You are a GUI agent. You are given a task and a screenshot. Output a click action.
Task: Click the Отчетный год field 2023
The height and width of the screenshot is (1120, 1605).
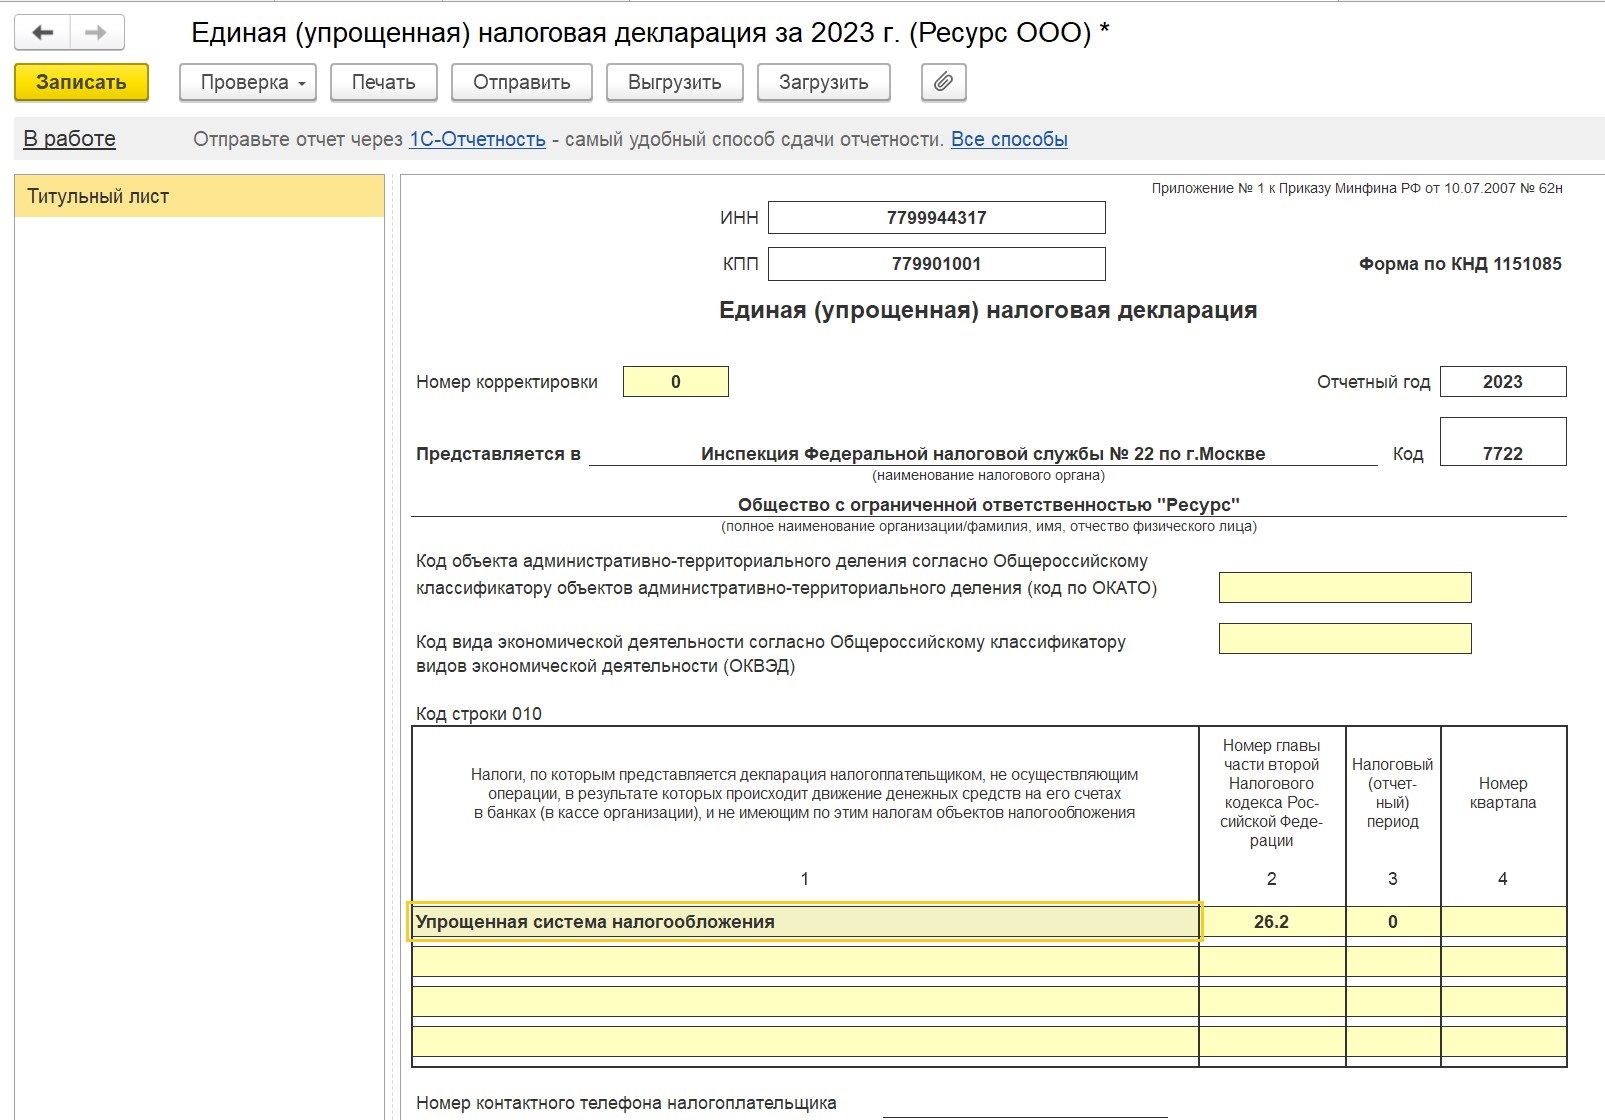tap(1503, 382)
